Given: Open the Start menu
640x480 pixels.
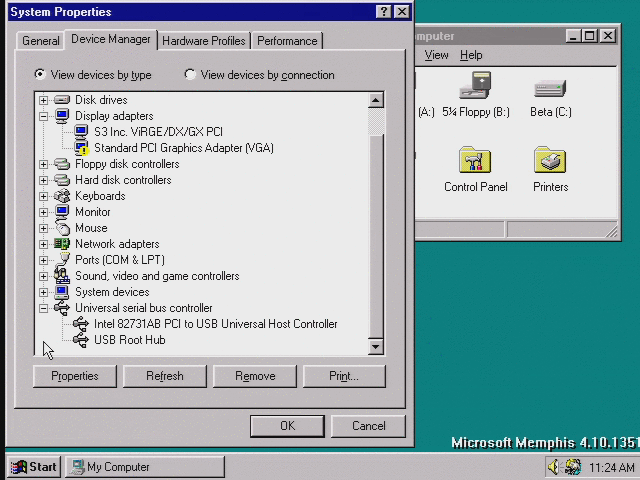Looking at the screenshot, I should coord(34,467).
